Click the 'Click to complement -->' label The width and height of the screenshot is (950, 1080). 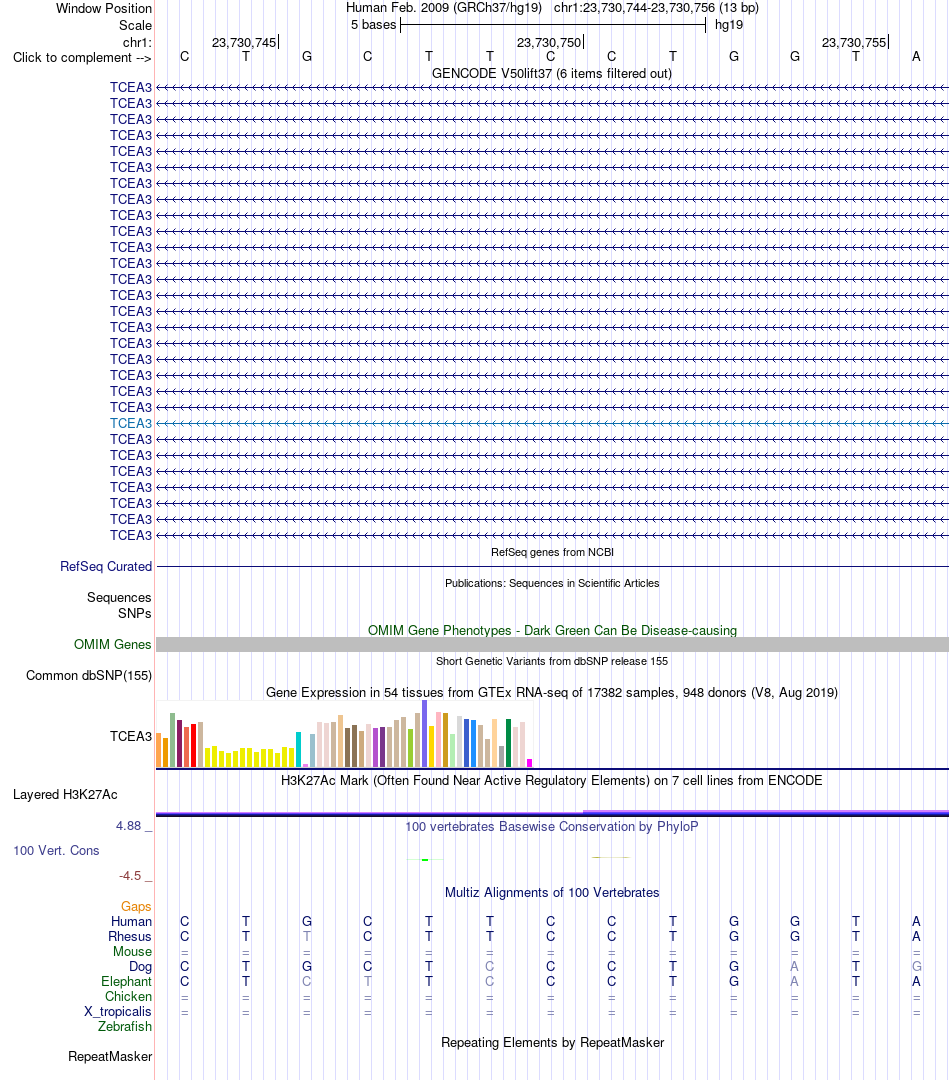[82, 58]
